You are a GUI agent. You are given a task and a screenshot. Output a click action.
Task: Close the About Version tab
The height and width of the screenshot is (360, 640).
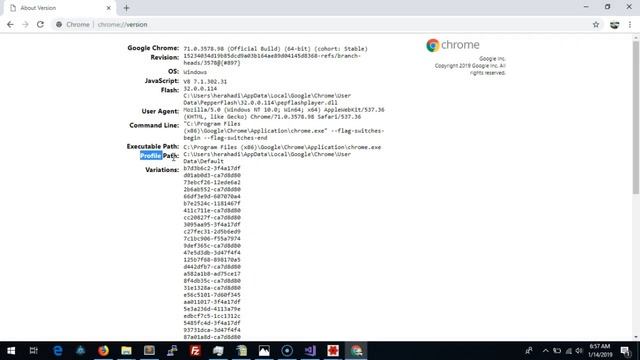109,8
